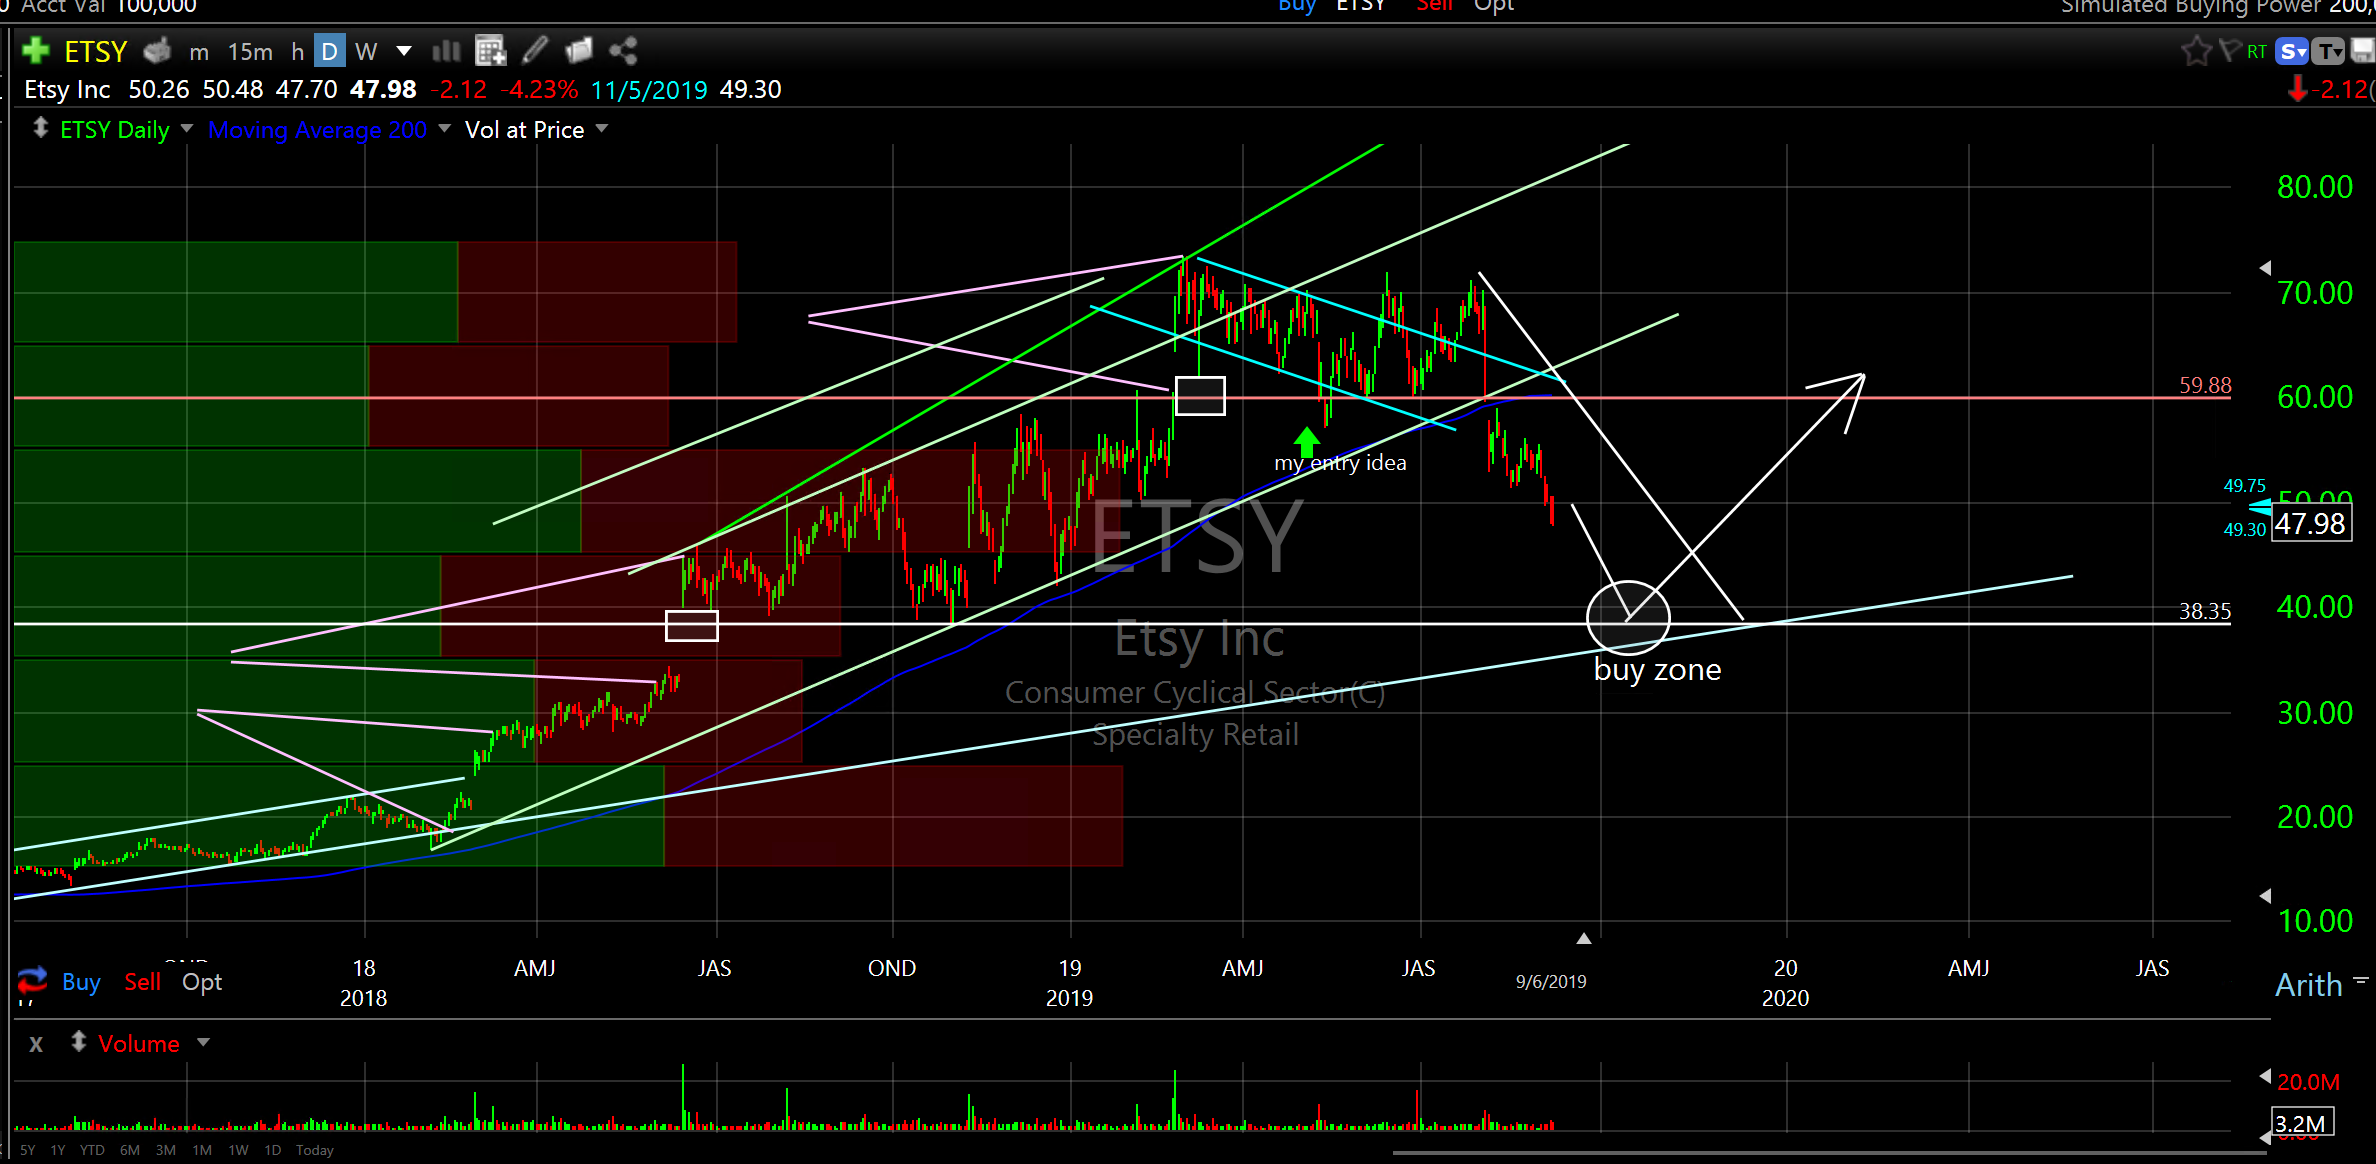
Task: Open the drawing pencil tool
Action: 535,50
